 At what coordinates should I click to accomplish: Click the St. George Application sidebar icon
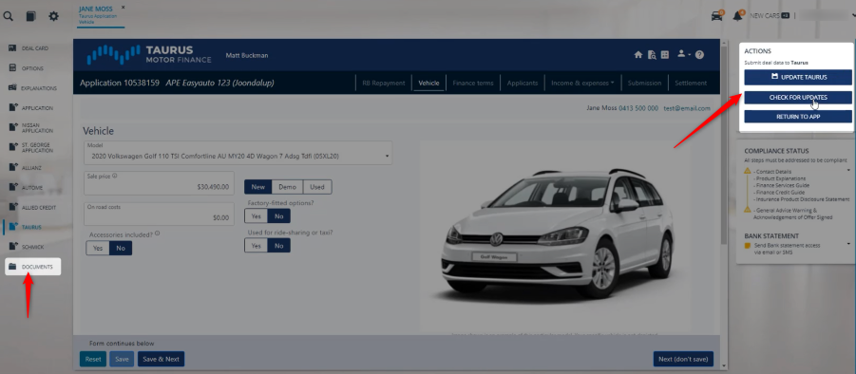click(x=12, y=147)
